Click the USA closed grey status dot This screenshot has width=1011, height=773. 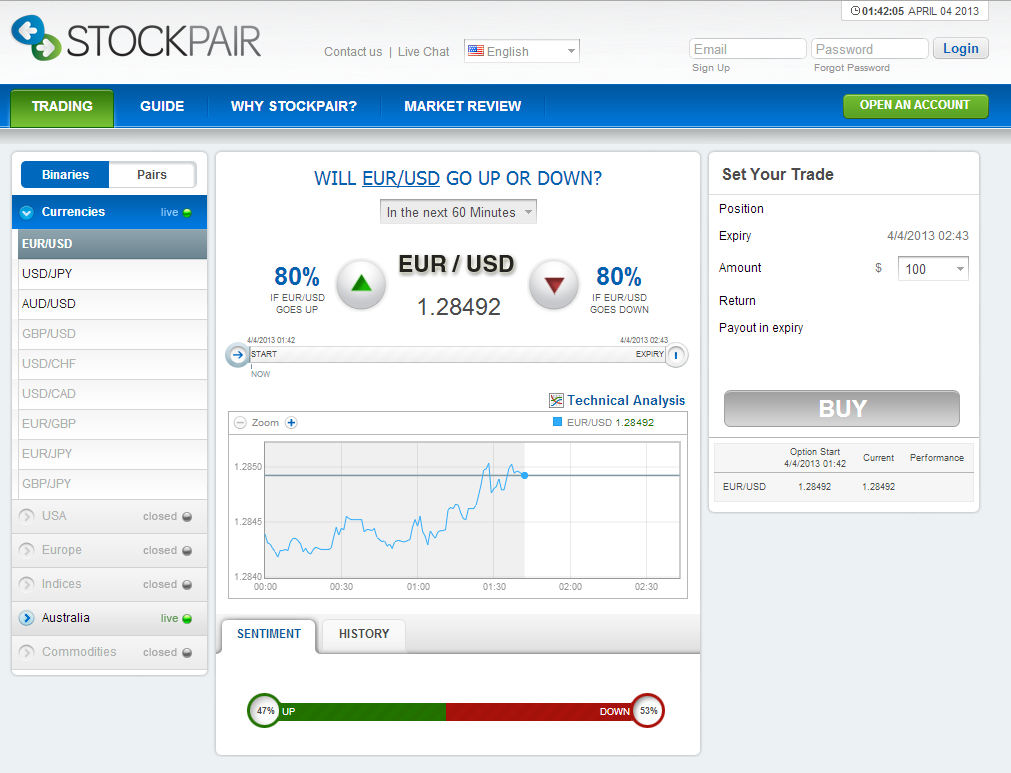[x=187, y=516]
